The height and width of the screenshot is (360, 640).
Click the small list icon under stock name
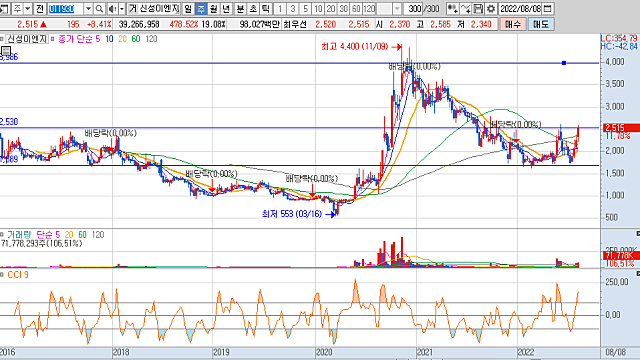click(6, 51)
